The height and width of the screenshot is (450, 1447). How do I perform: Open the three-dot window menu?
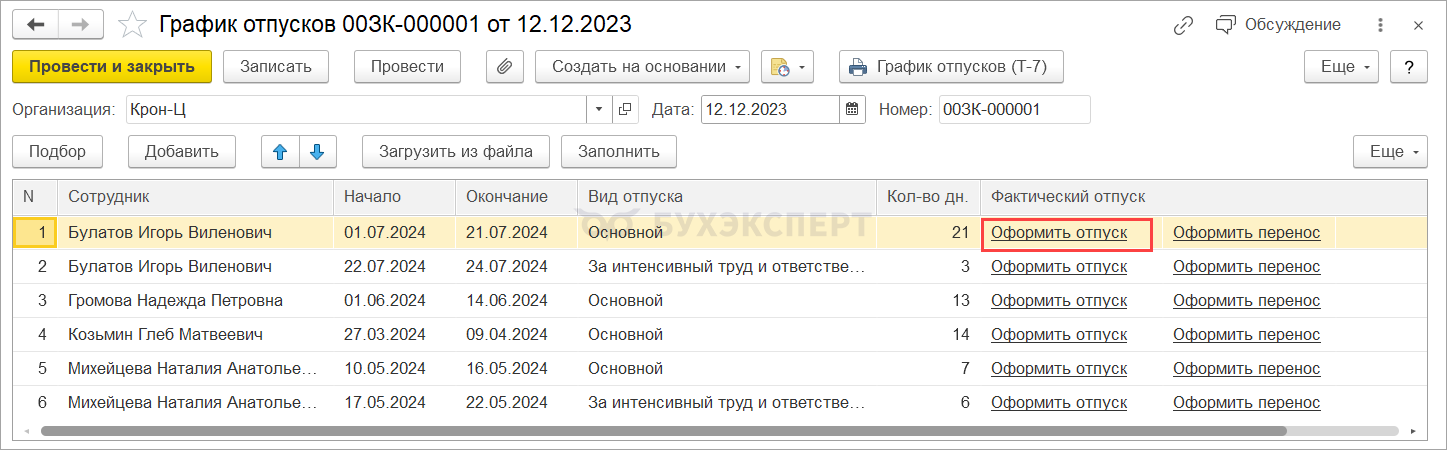click(x=1381, y=24)
